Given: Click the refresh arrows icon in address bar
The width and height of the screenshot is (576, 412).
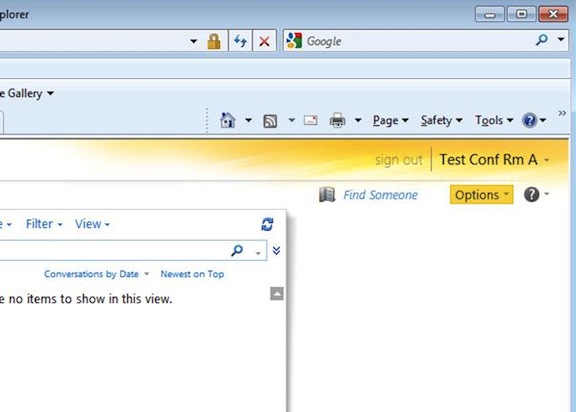Looking at the screenshot, I should click(241, 41).
